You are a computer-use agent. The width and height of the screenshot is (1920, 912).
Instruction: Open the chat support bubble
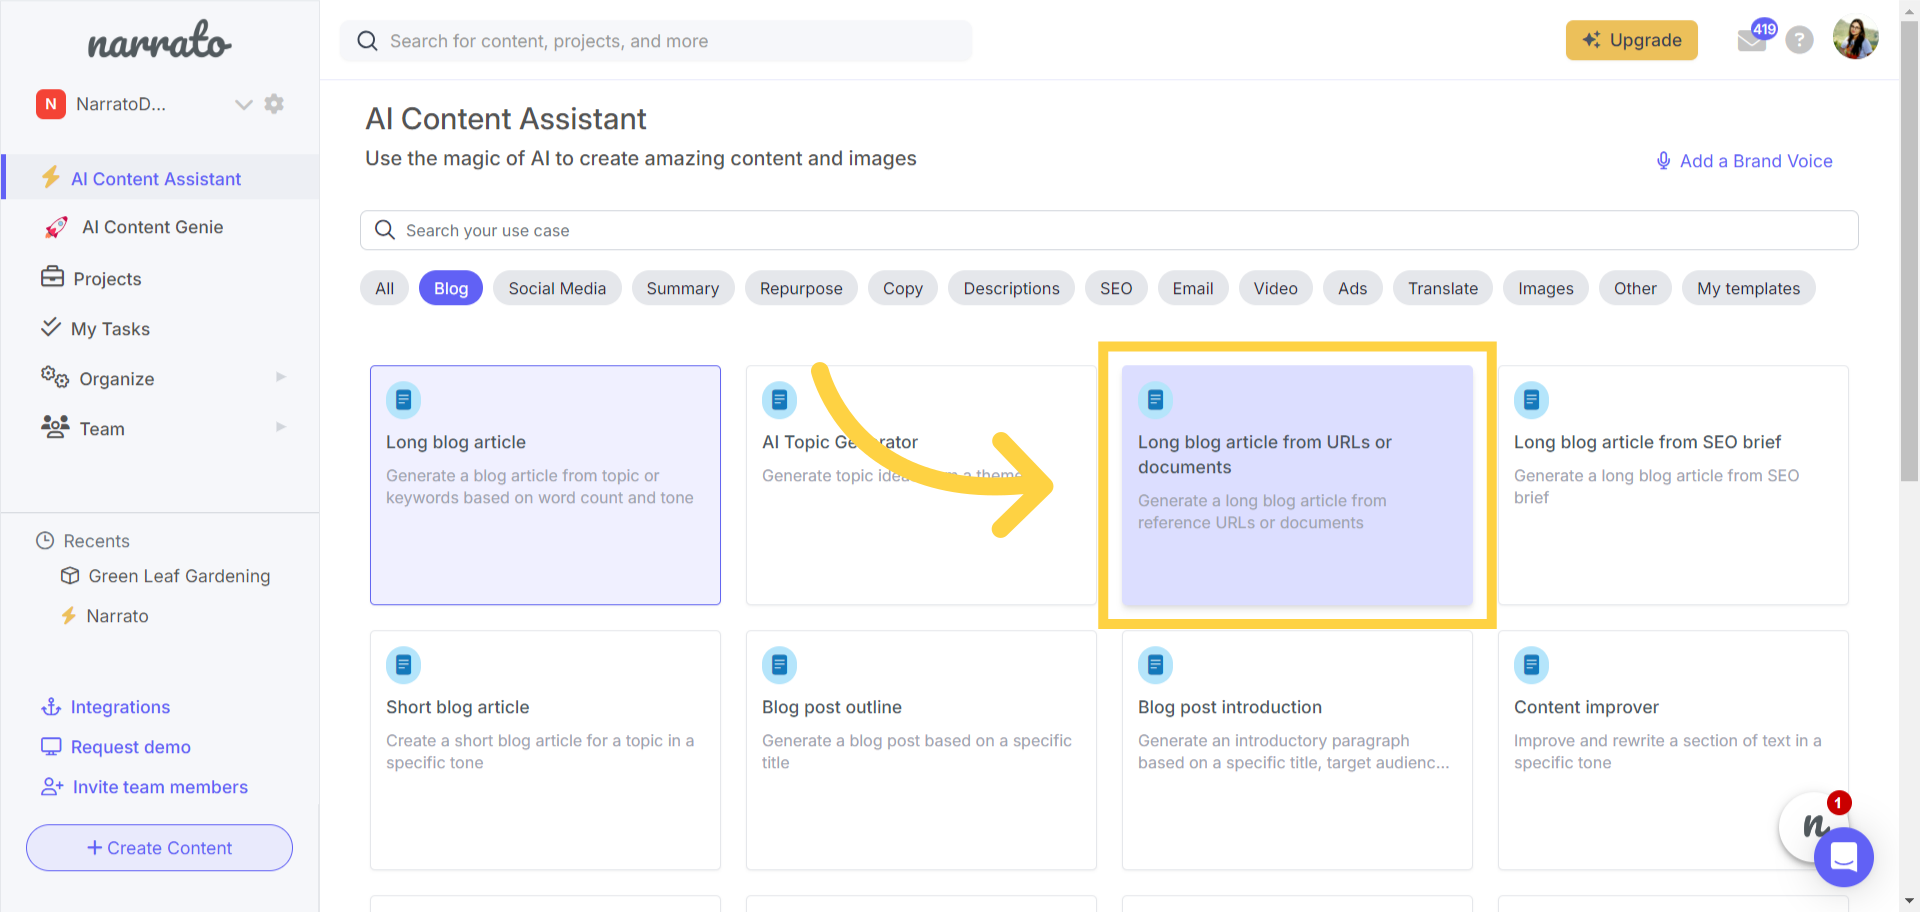1844,857
